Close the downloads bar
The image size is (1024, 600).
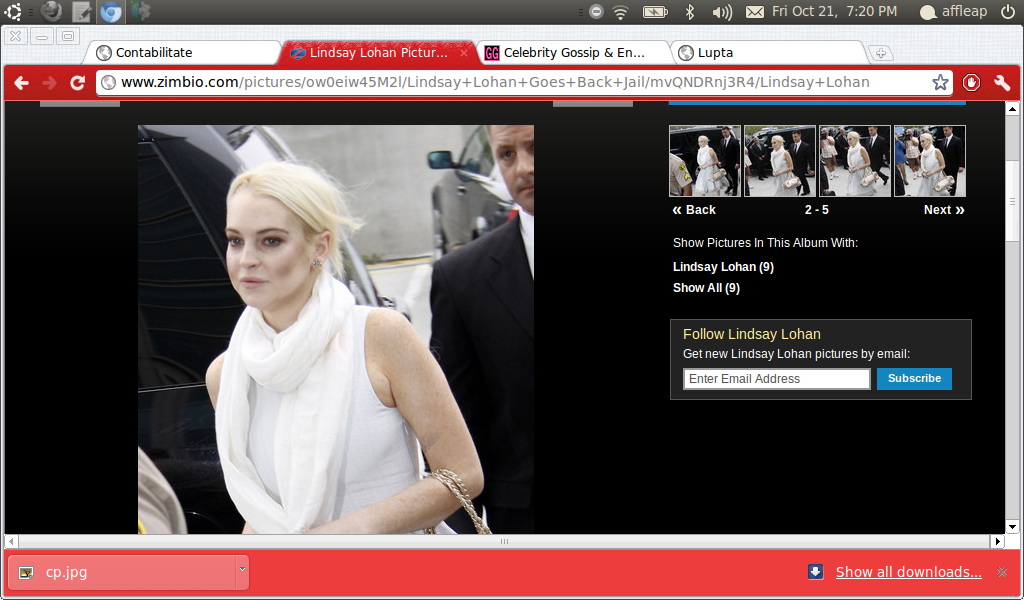coord(1002,572)
